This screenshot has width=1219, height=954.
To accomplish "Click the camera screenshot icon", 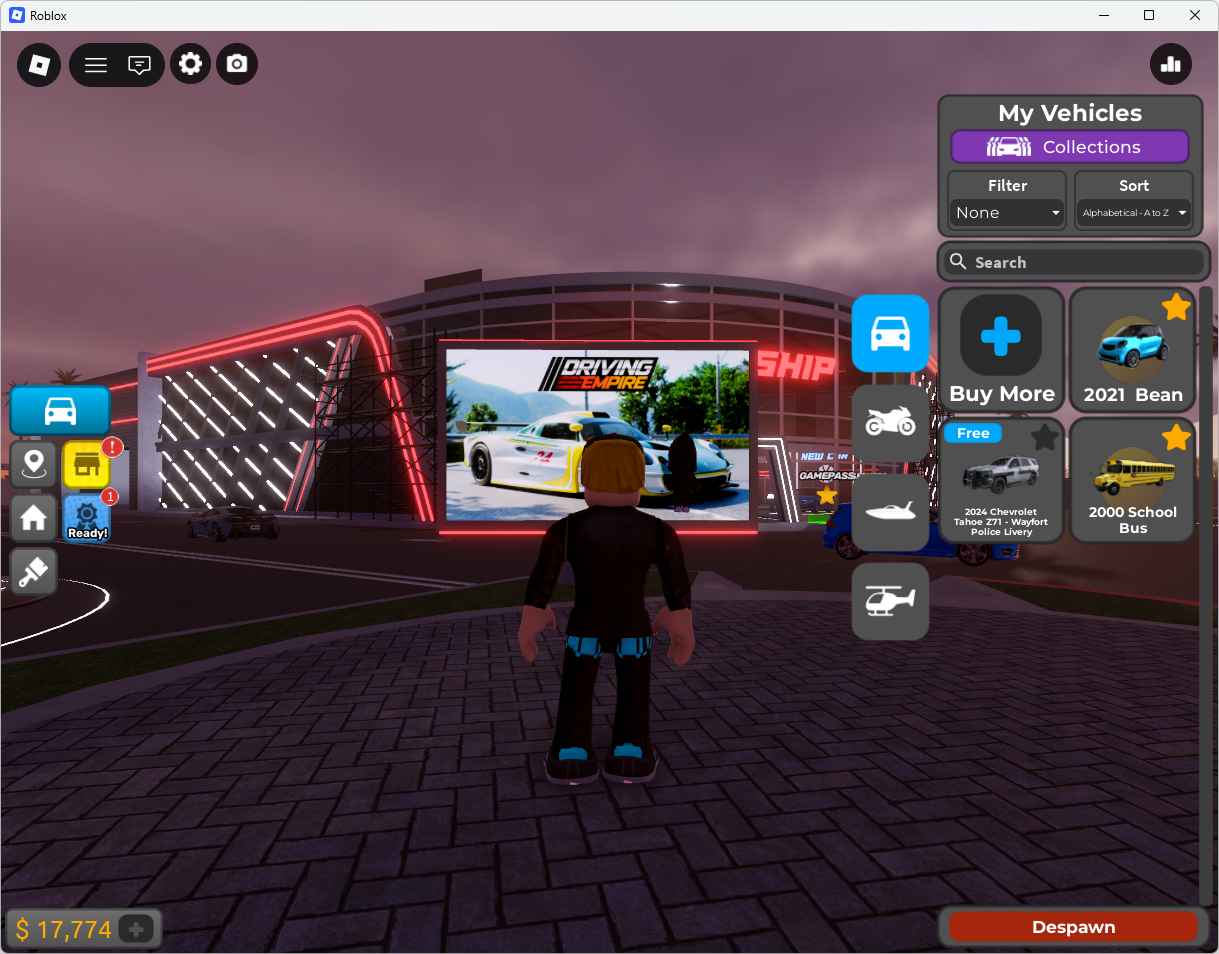I will point(237,64).
